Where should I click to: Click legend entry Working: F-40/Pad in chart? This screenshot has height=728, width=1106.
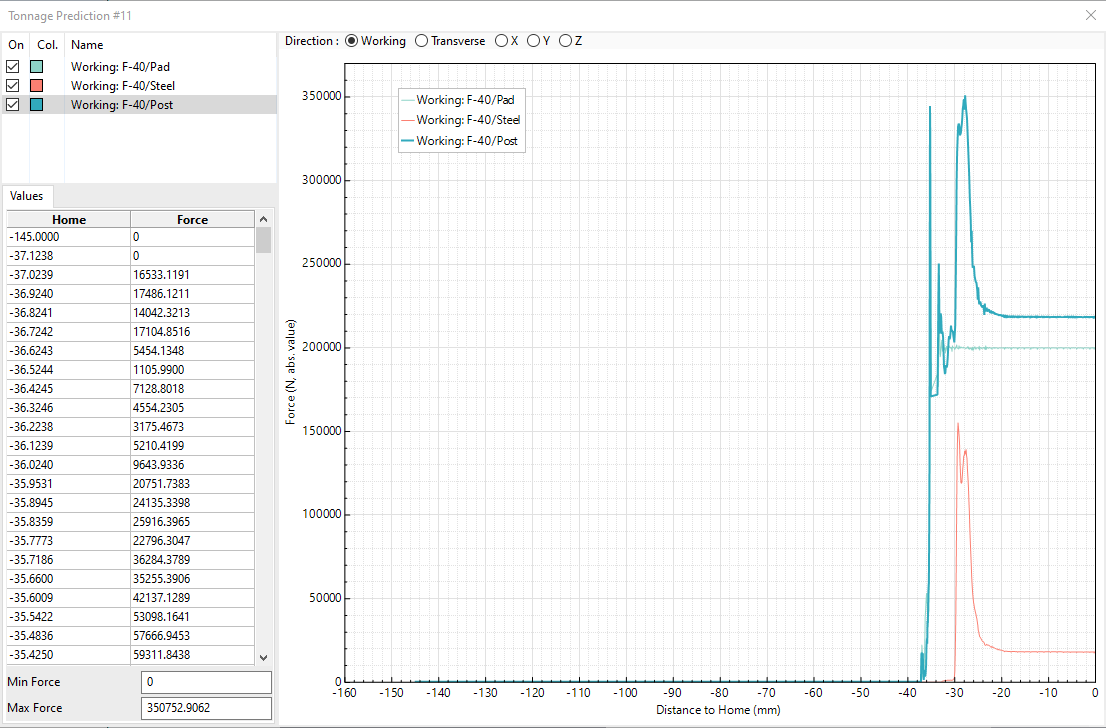(458, 100)
